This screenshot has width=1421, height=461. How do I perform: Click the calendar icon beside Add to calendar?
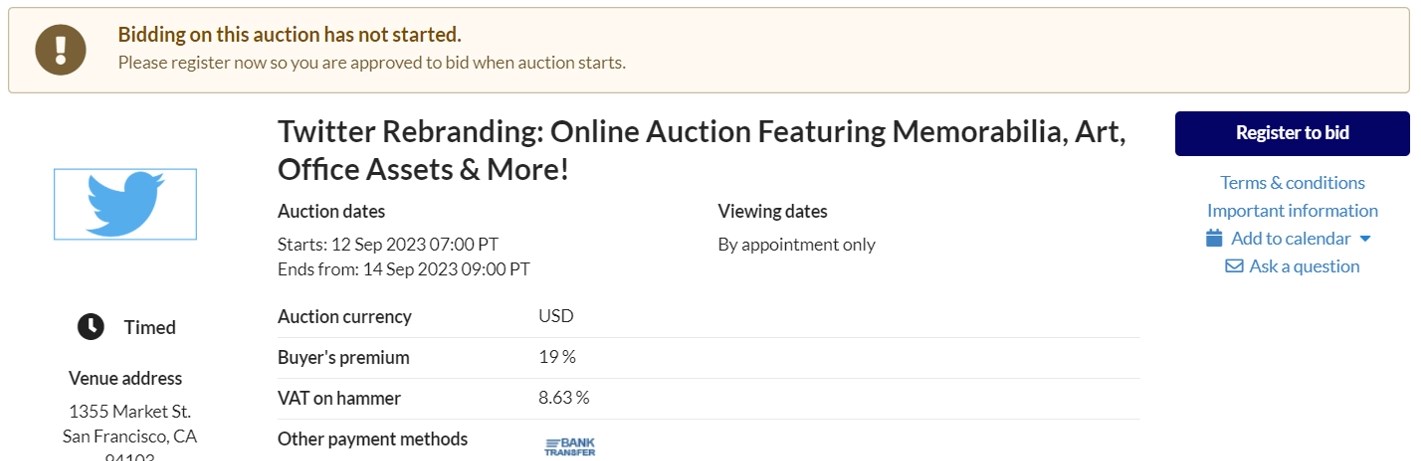point(1214,238)
